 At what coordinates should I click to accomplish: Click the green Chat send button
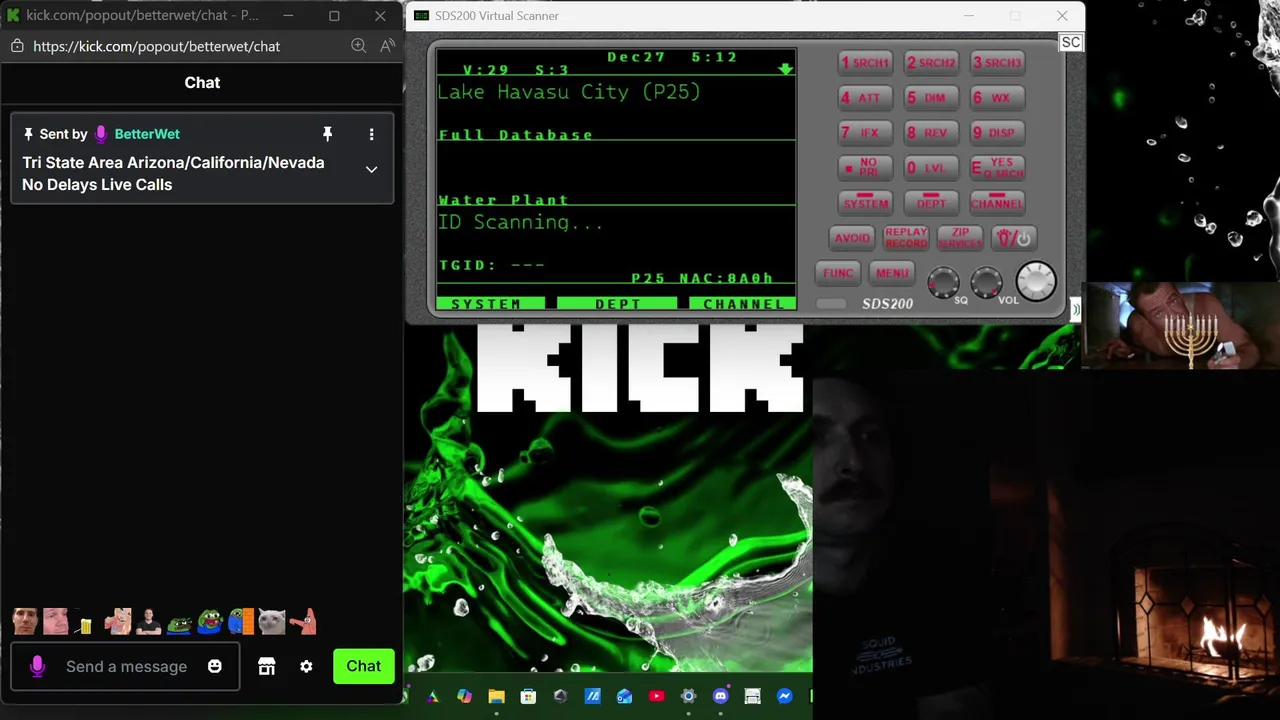pos(363,666)
